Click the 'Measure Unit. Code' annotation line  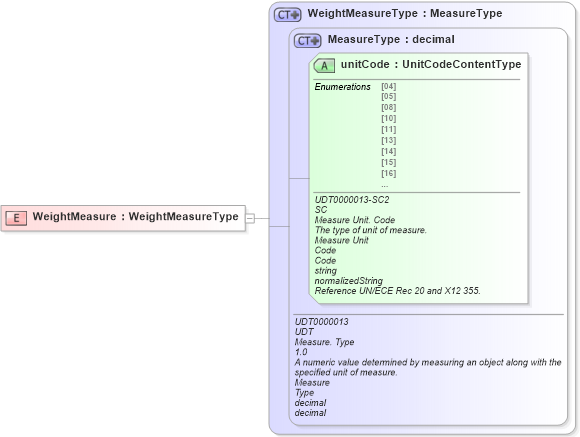tap(355, 220)
